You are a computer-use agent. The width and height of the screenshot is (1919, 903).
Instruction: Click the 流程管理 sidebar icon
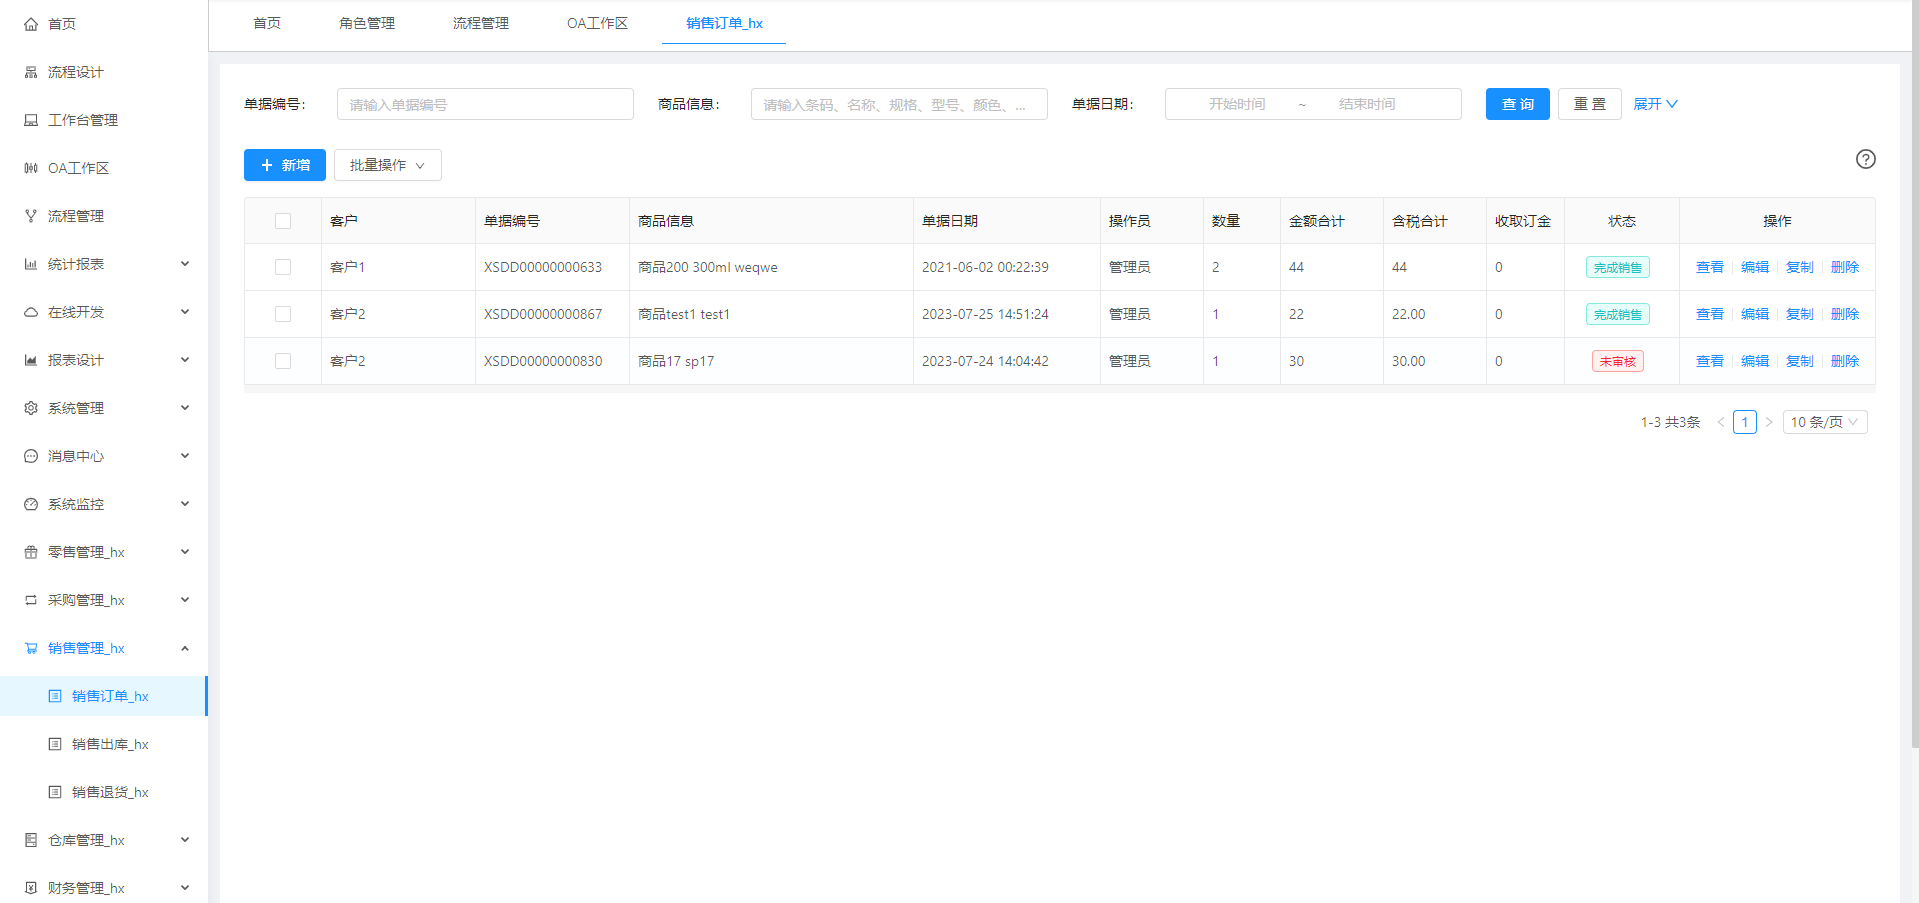pos(31,216)
